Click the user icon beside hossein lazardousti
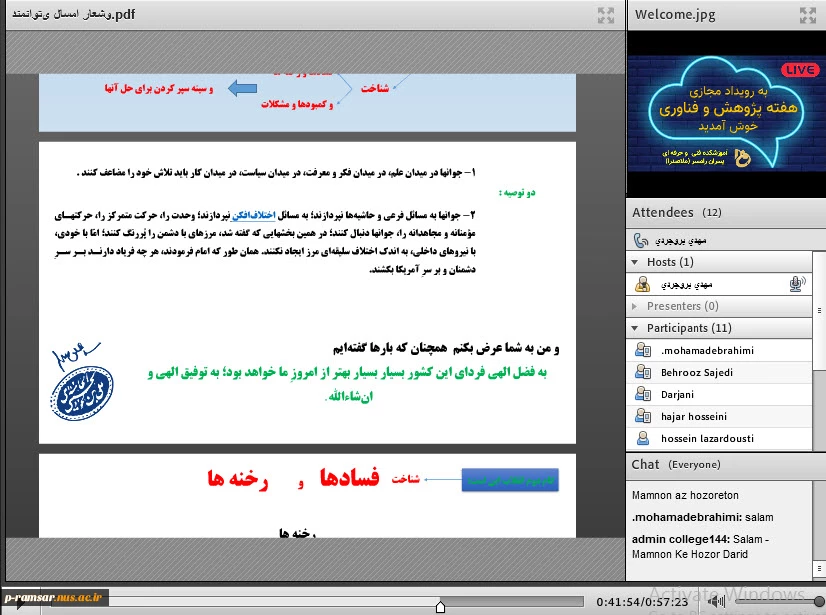Screen dimensions: 826x615 (643, 438)
